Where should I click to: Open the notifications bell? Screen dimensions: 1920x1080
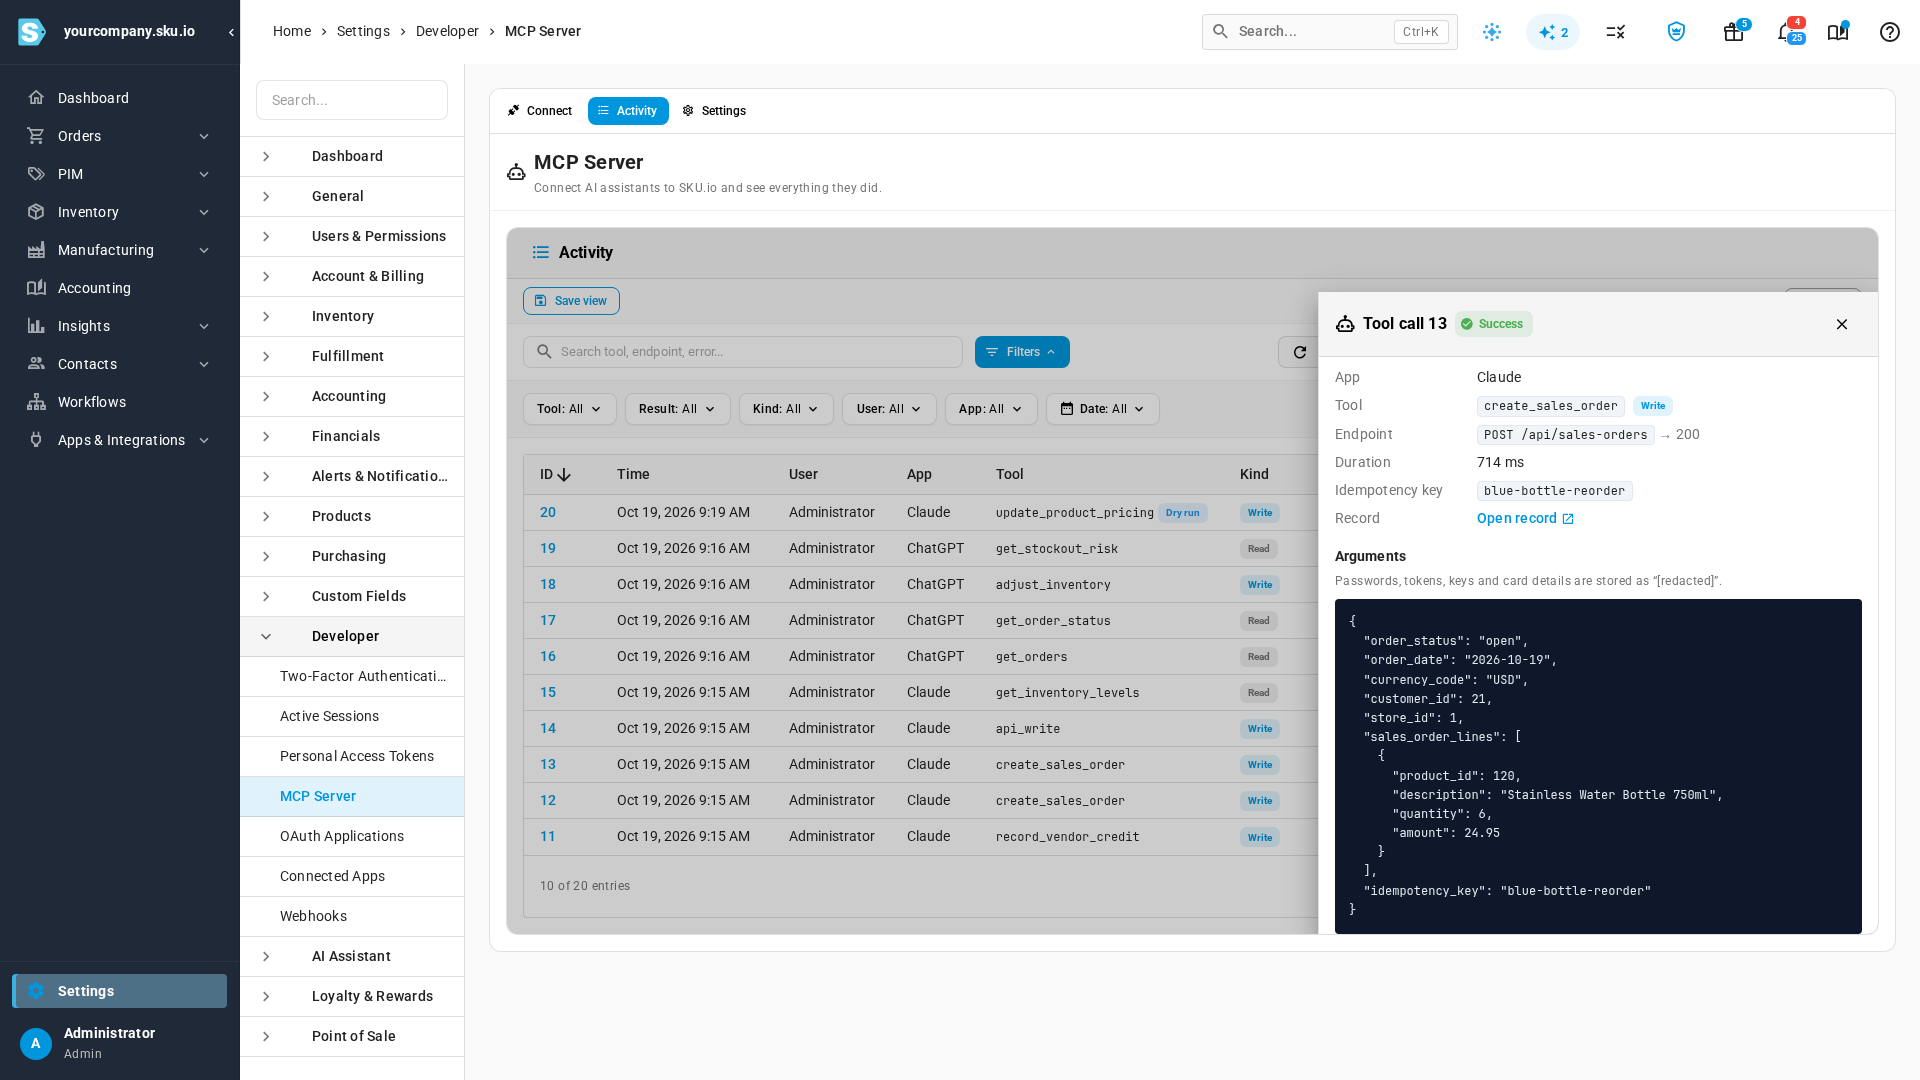coord(1786,32)
